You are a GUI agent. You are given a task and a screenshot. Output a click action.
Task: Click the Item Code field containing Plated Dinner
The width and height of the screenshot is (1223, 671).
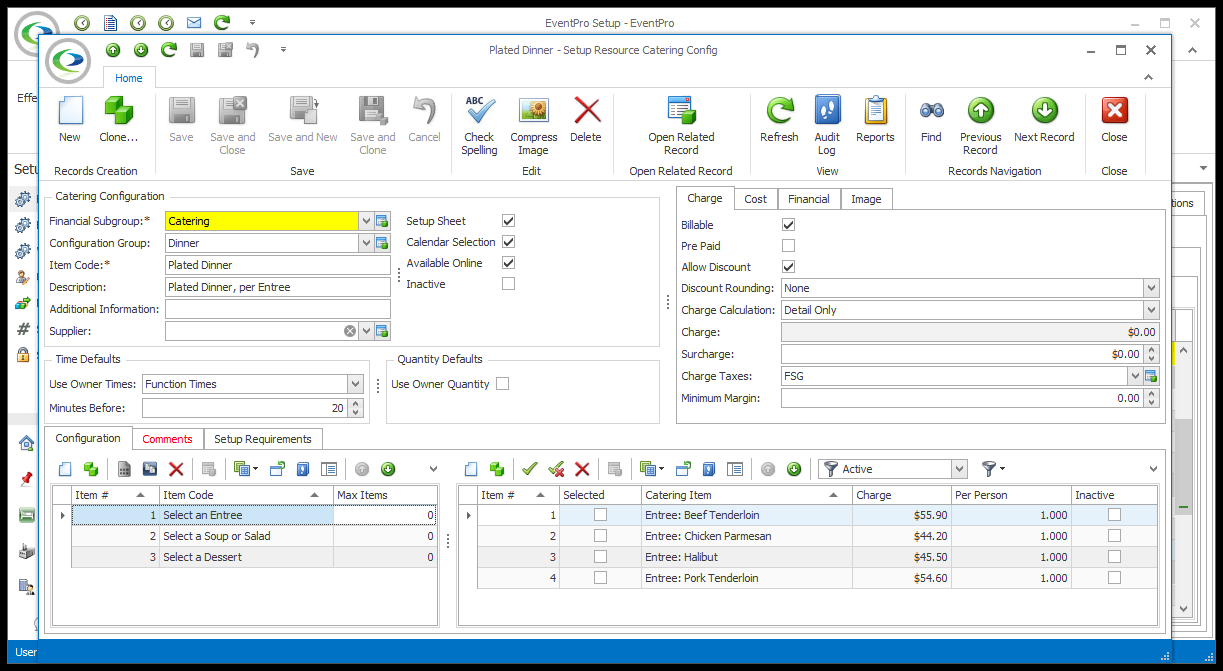pos(278,265)
